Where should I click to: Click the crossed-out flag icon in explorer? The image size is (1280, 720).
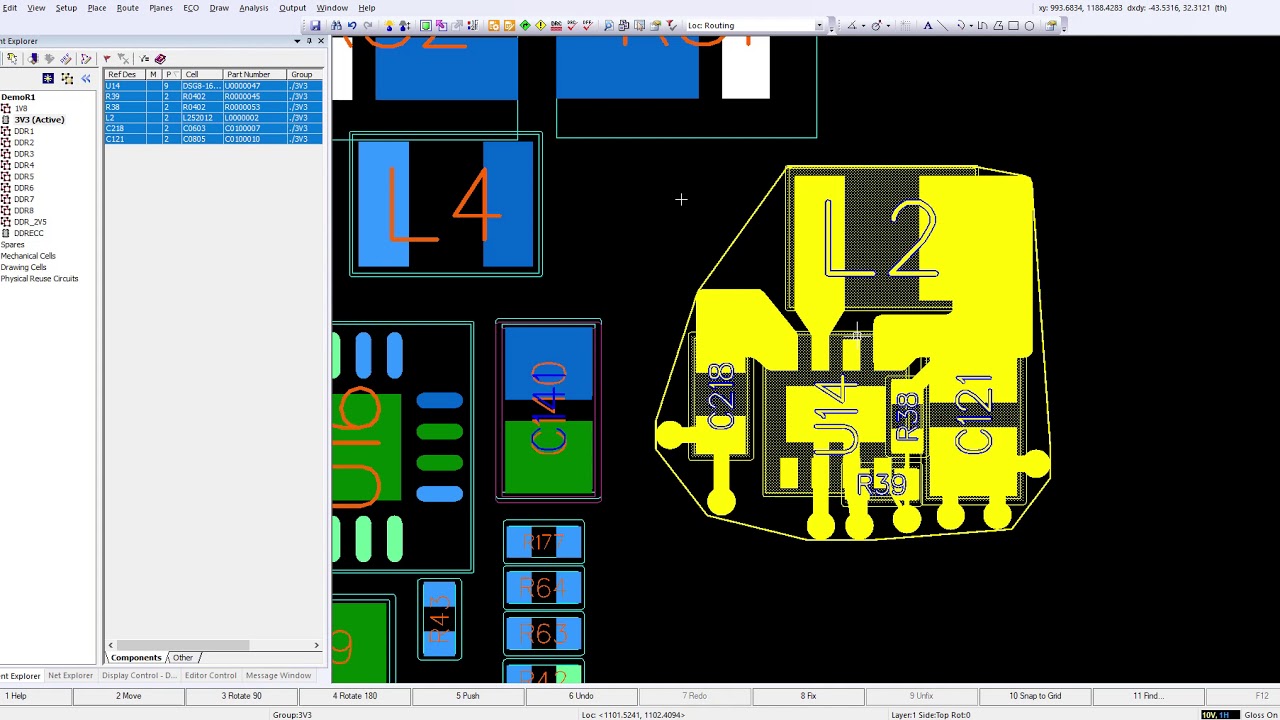[123, 59]
